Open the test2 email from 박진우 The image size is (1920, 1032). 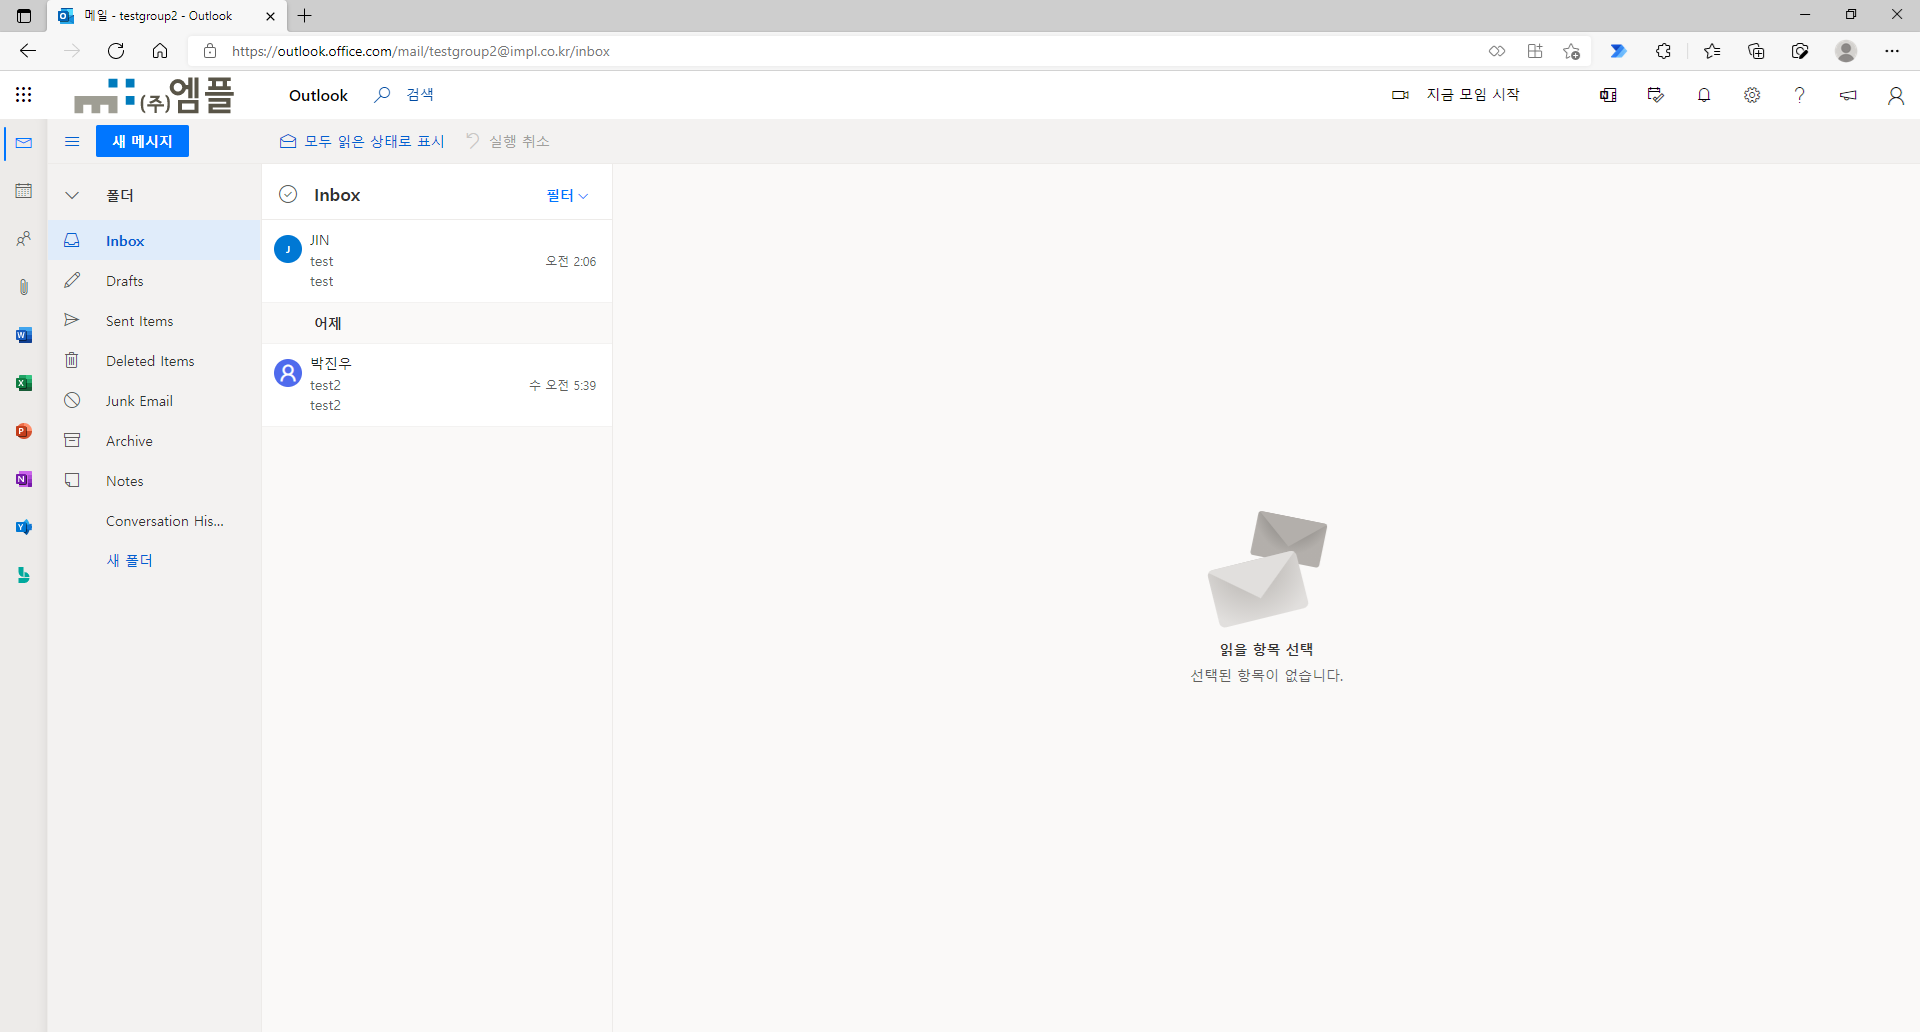[437, 385]
